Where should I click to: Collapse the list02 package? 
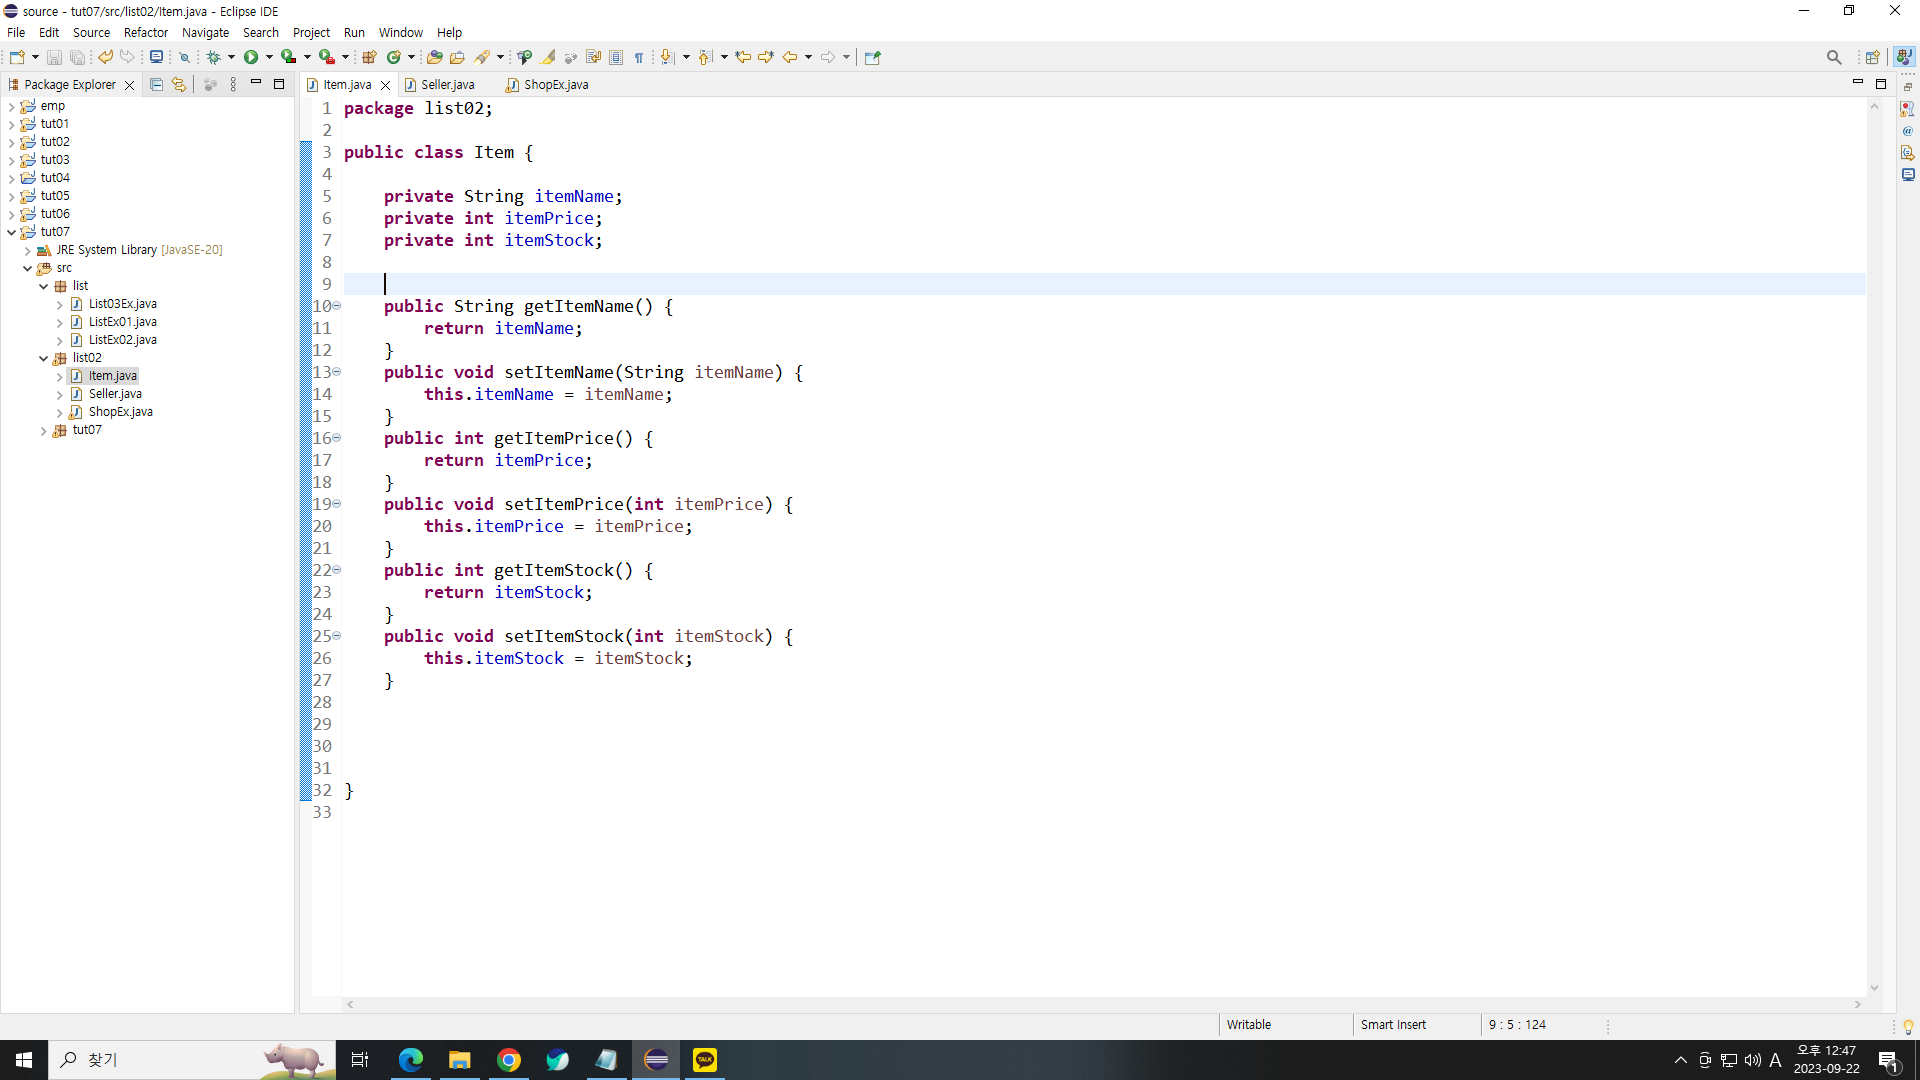43,358
